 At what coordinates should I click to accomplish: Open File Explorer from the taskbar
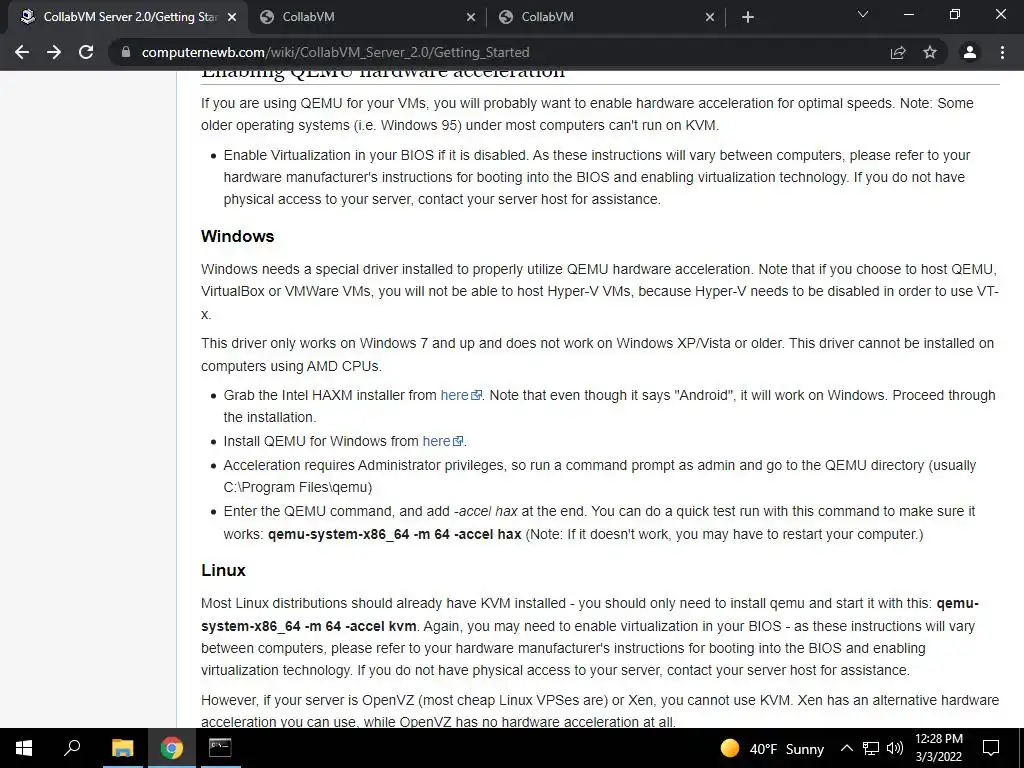122,748
